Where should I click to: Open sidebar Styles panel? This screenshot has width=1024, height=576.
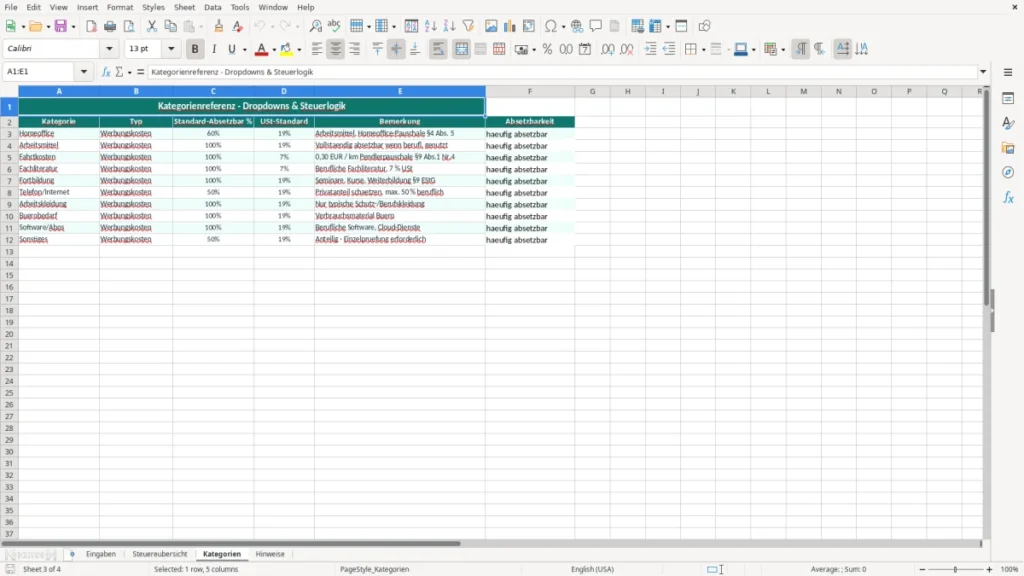pyautogui.click(x=1008, y=123)
